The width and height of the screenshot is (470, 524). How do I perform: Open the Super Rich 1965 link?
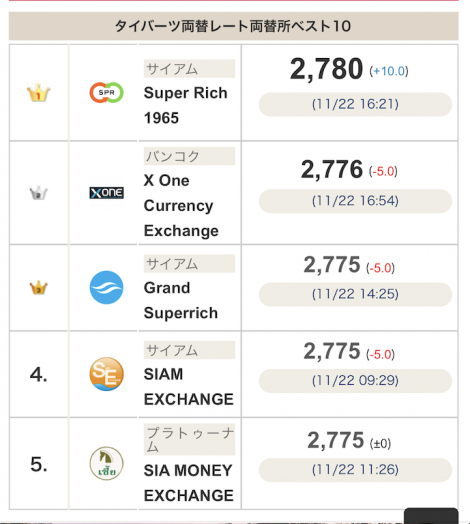point(186,105)
